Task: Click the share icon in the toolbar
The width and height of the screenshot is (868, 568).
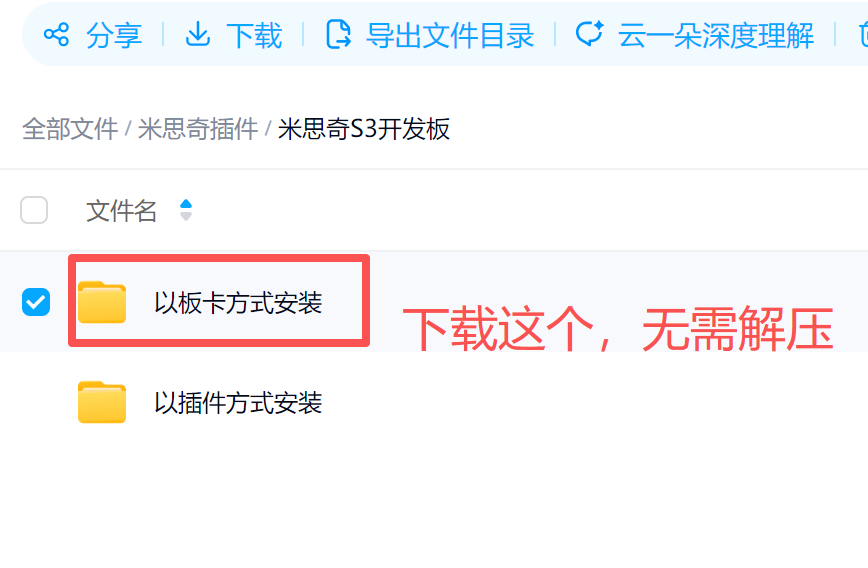Action: point(56,35)
